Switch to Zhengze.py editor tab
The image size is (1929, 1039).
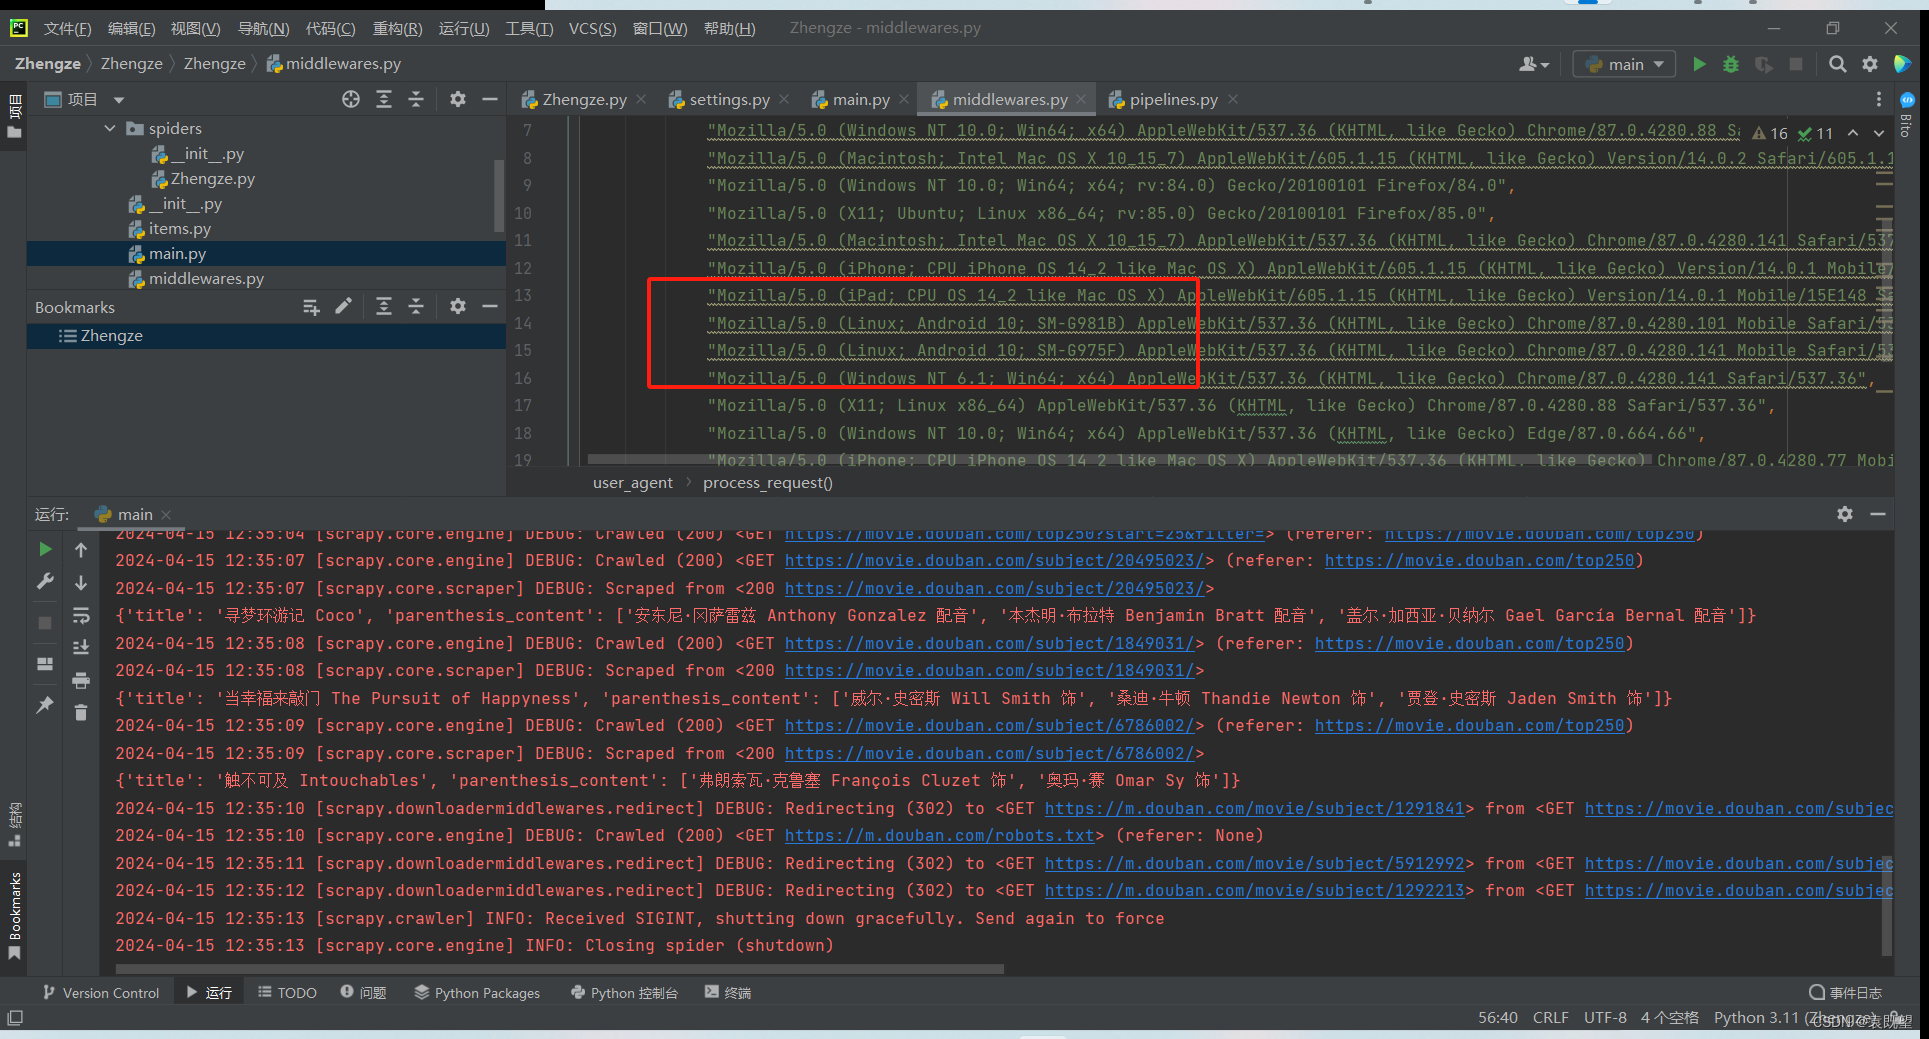click(x=584, y=99)
